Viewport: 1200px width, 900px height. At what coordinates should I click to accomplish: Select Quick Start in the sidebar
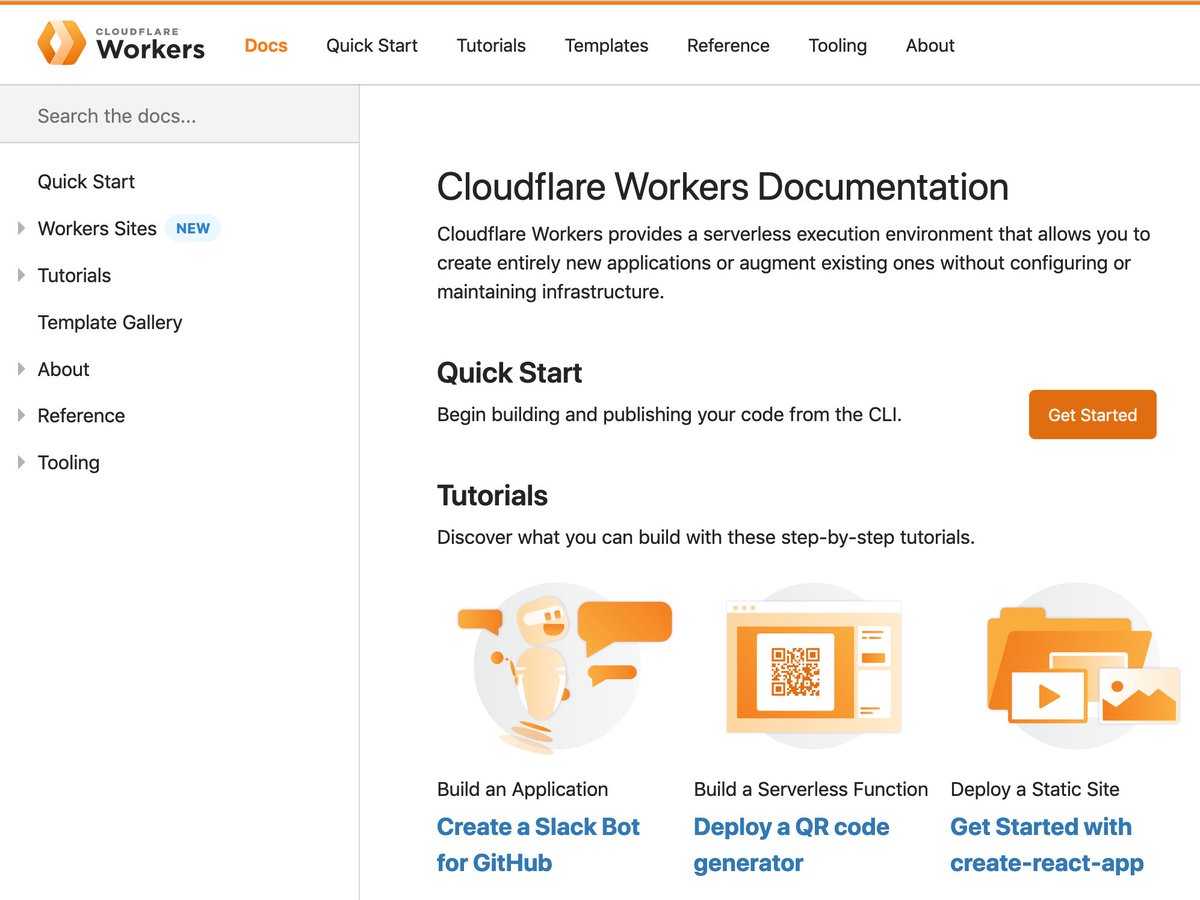point(86,181)
